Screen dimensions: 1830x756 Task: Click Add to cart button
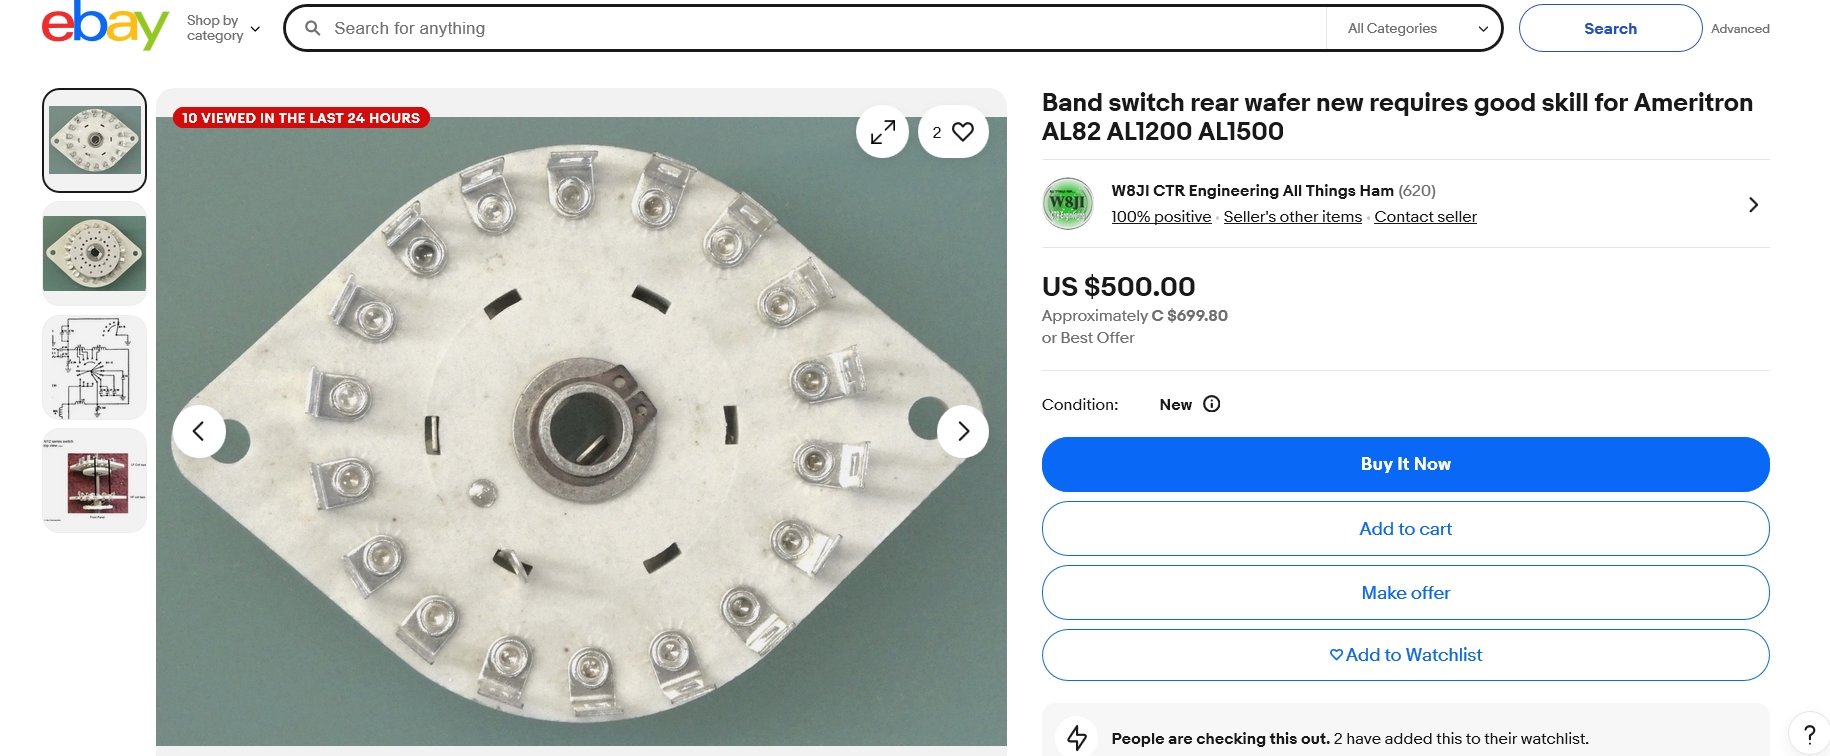point(1405,528)
